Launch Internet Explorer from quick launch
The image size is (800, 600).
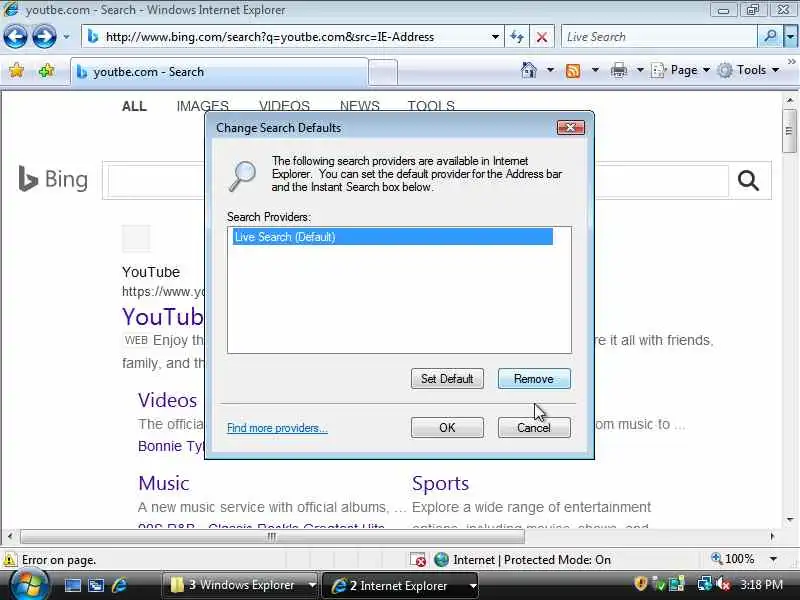119,585
